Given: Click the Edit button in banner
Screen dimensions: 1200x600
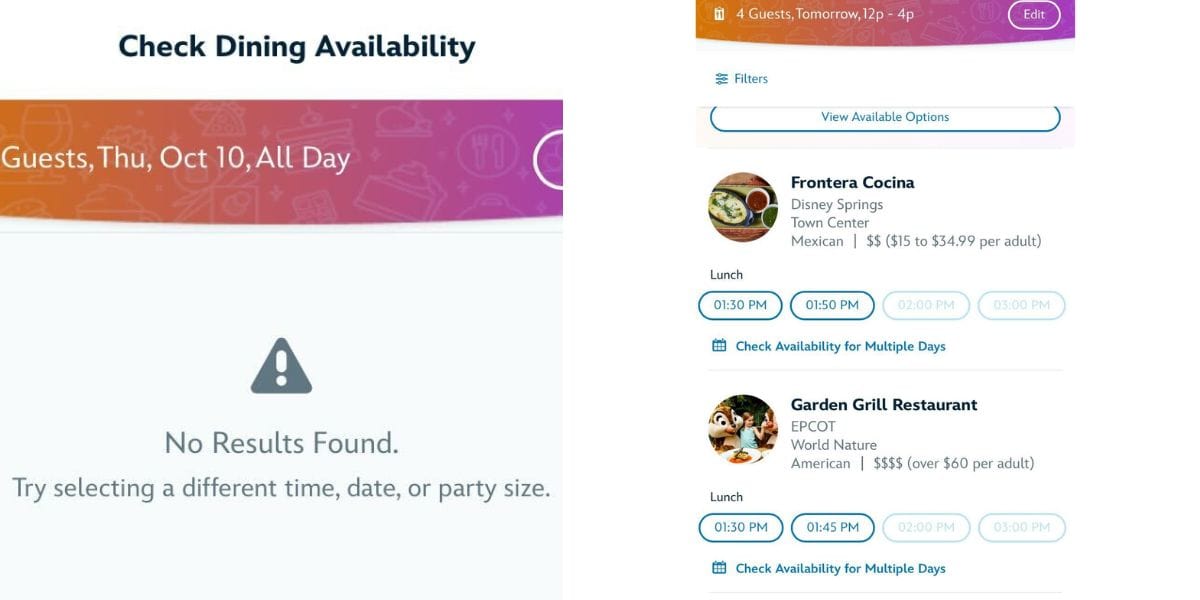Looking at the screenshot, I should click(1034, 14).
